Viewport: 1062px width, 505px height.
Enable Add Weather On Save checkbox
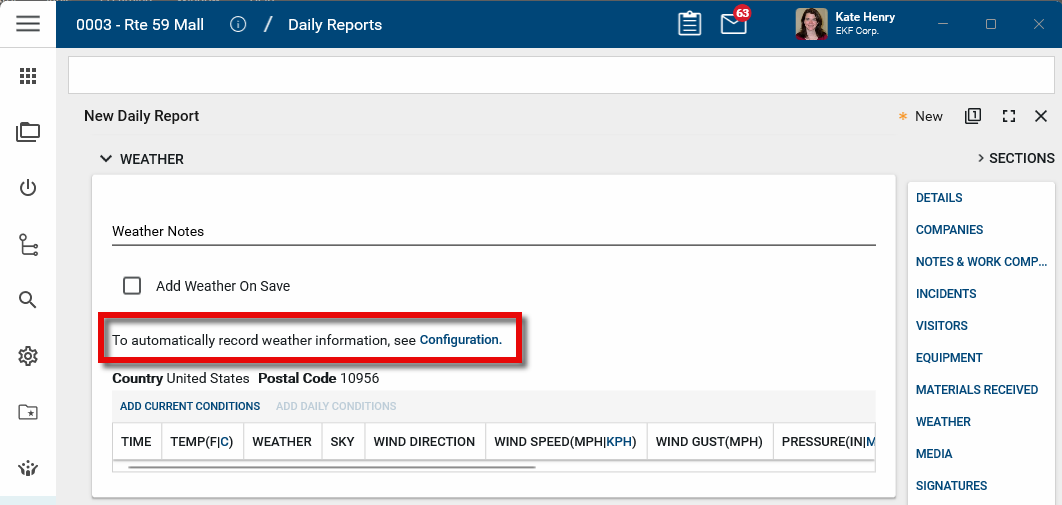tap(132, 286)
